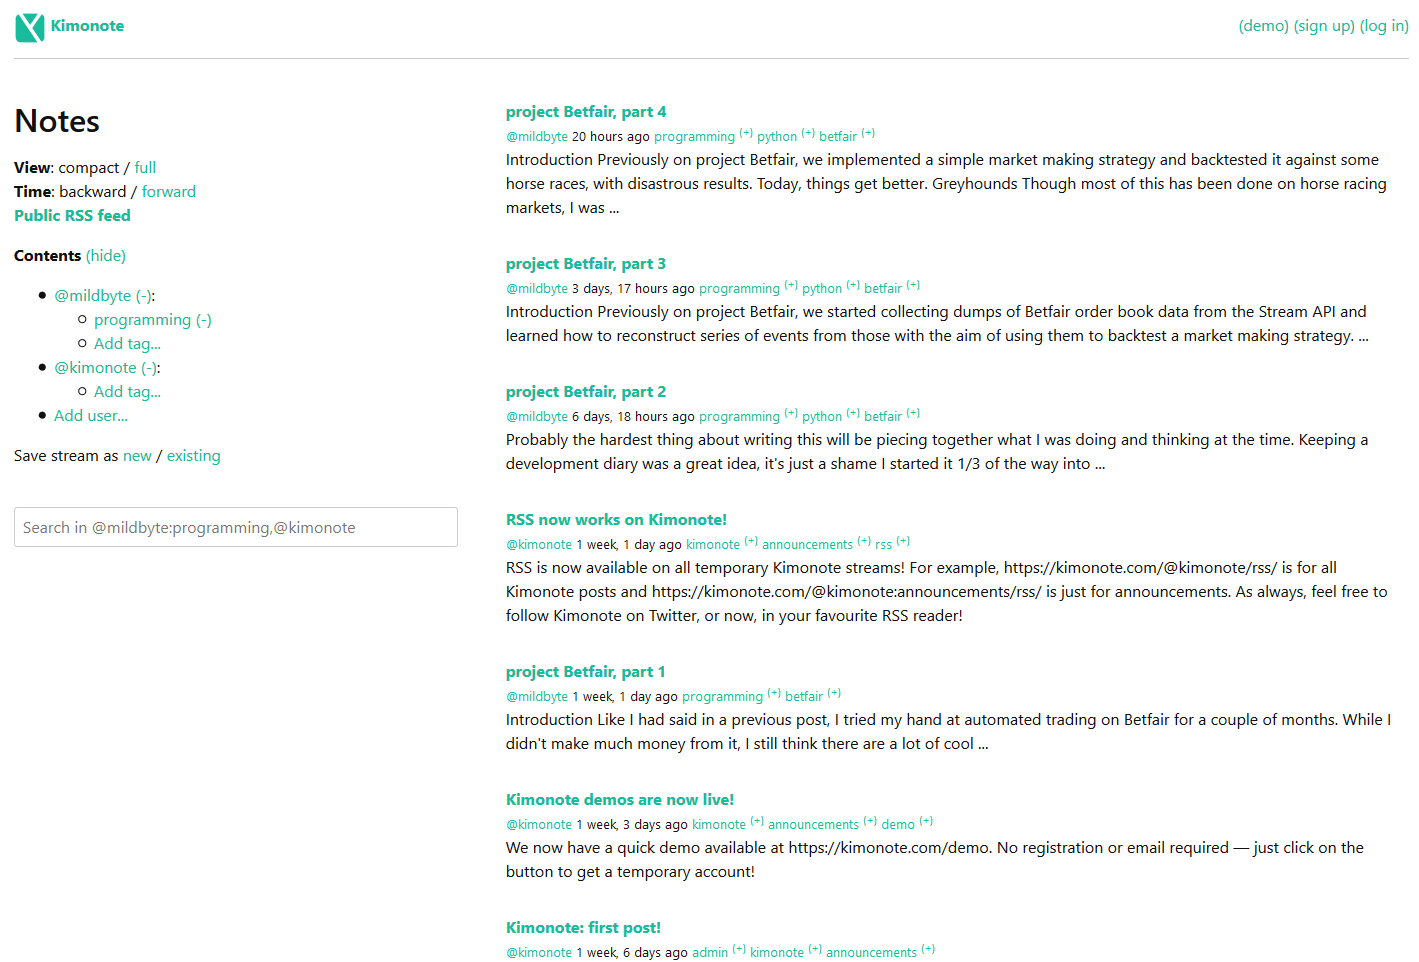Screen dimensions: 1419x962
Task: Remove programming tag with (-) in Contents
Action: tap(204, 320)
